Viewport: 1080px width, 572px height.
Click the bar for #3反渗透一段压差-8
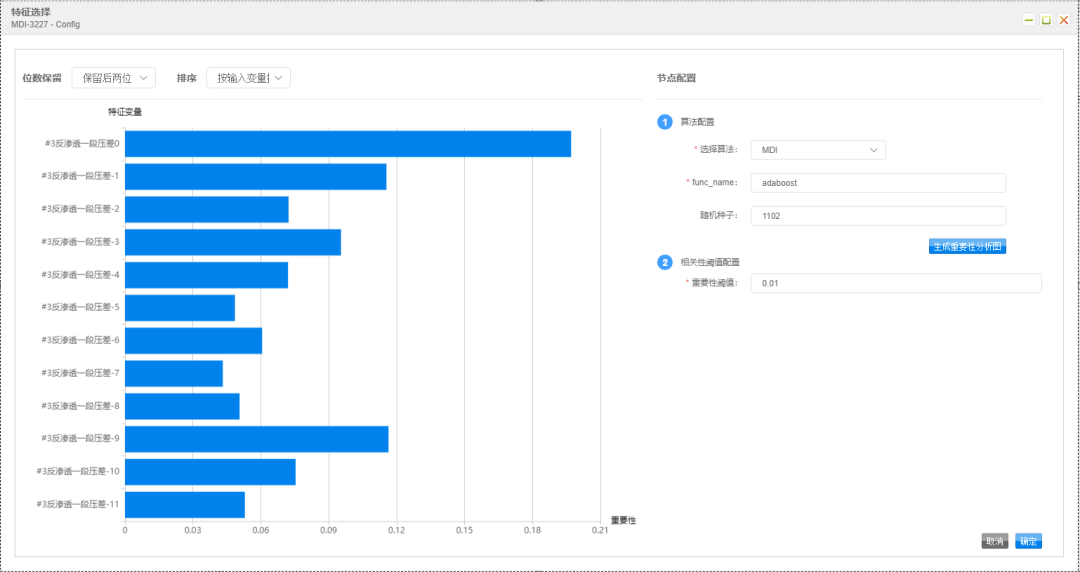[x=183, y=407]
